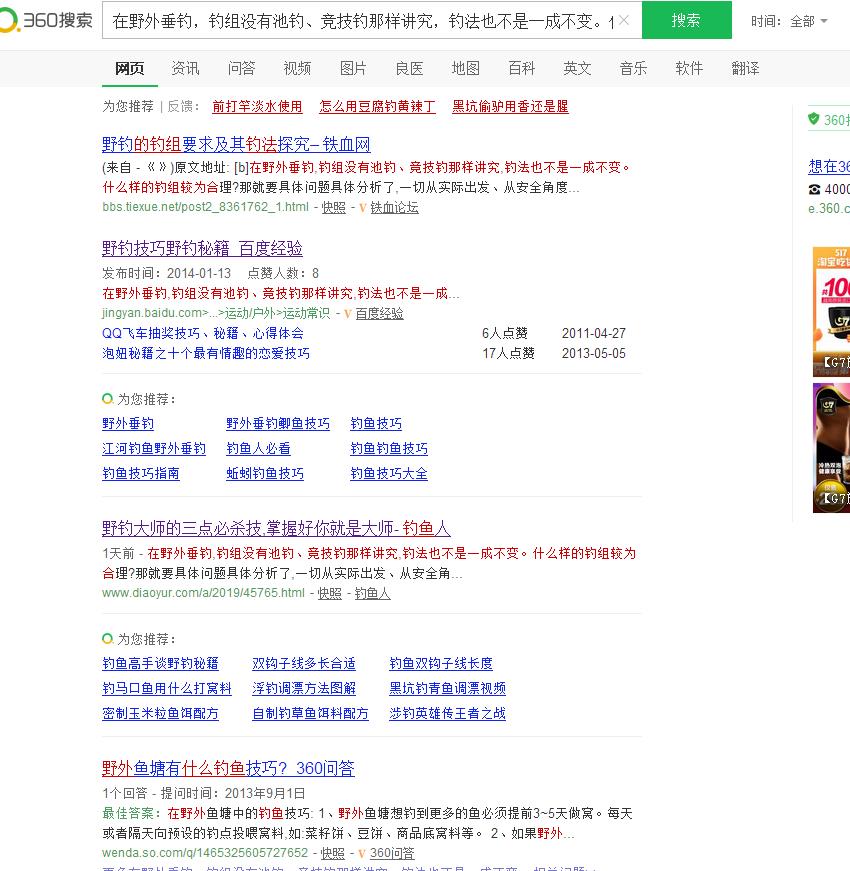This screenshot has height=871, width=850.
Task: Open the top G7 coffee ad image
Action: (x=832, y=312)
